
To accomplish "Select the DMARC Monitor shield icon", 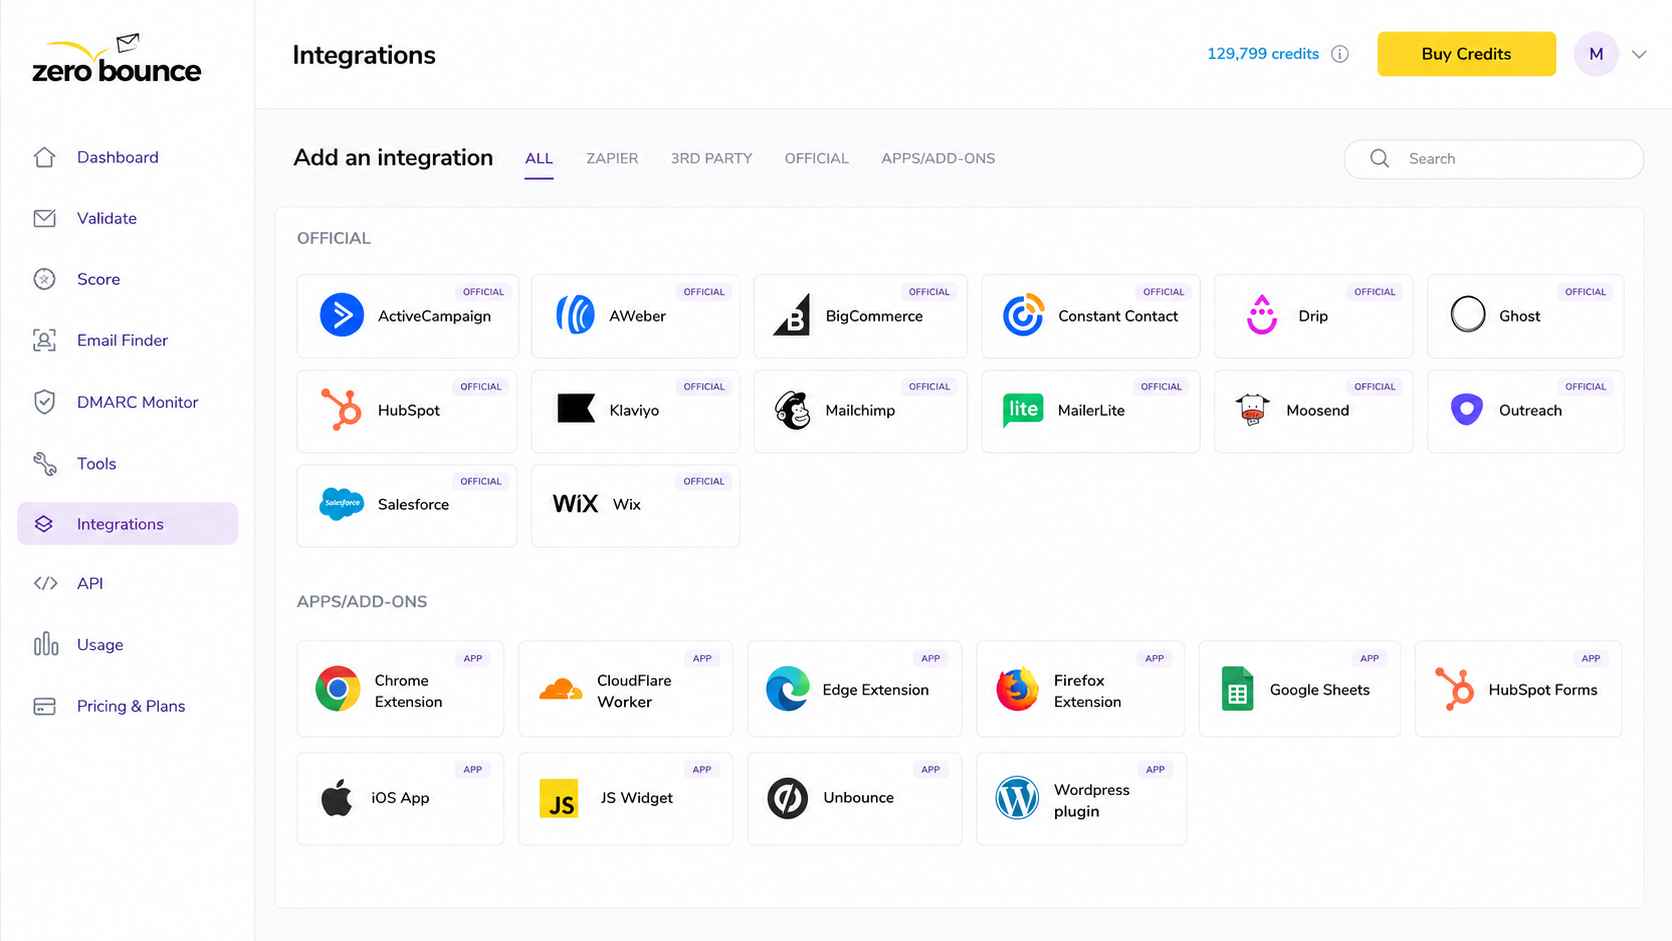I will (x=44, y=402).
